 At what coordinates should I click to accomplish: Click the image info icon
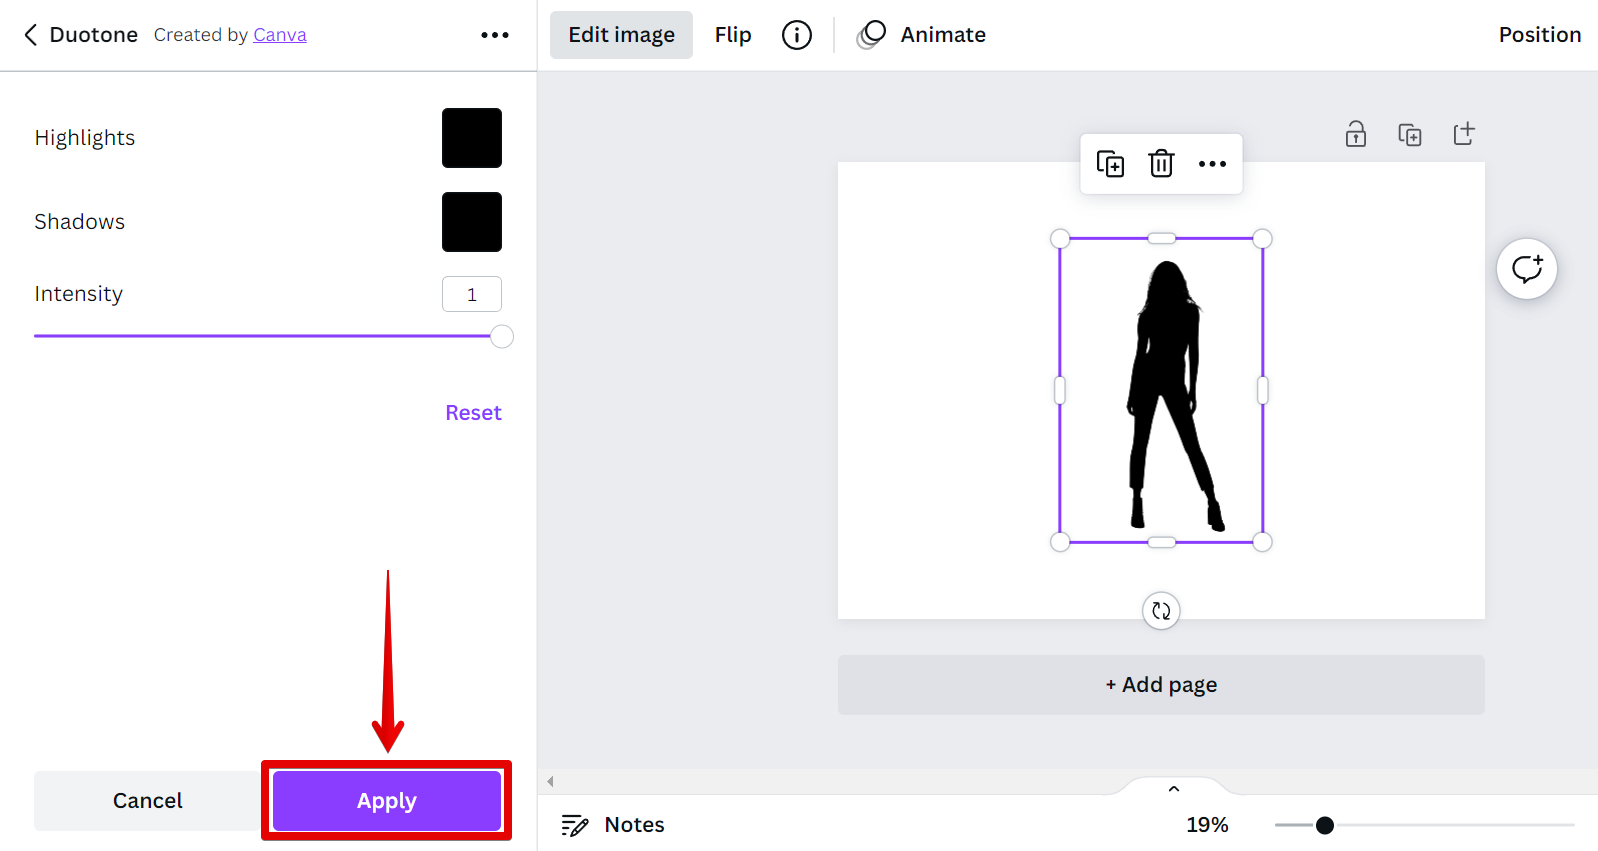tap(797, 35)
